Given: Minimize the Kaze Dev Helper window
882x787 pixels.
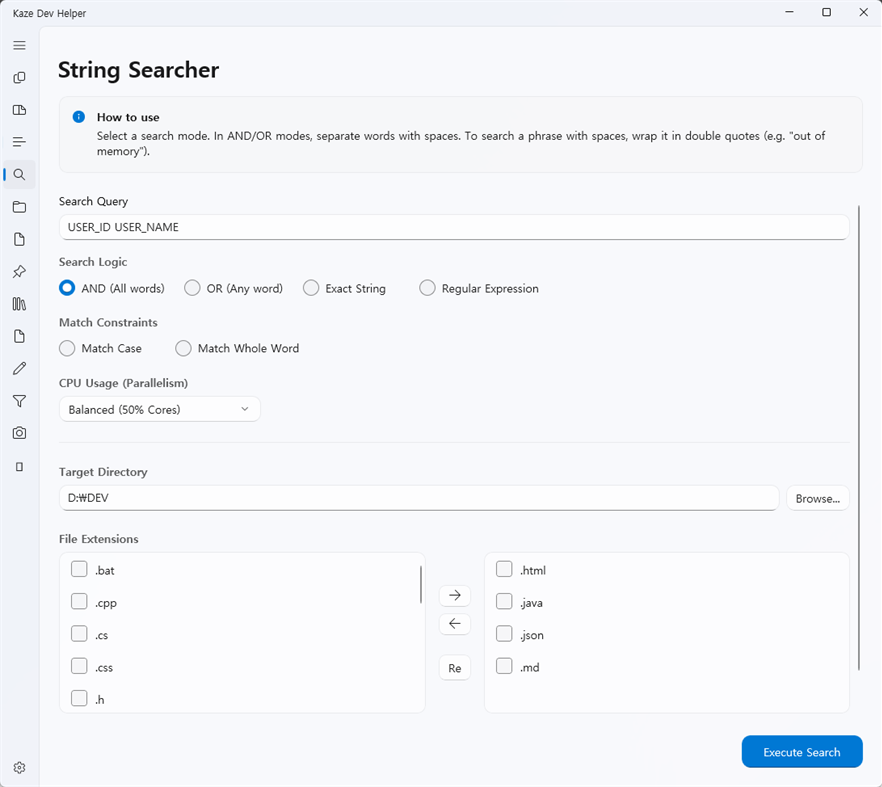Looking at the screenshot, I should point(790,12).
